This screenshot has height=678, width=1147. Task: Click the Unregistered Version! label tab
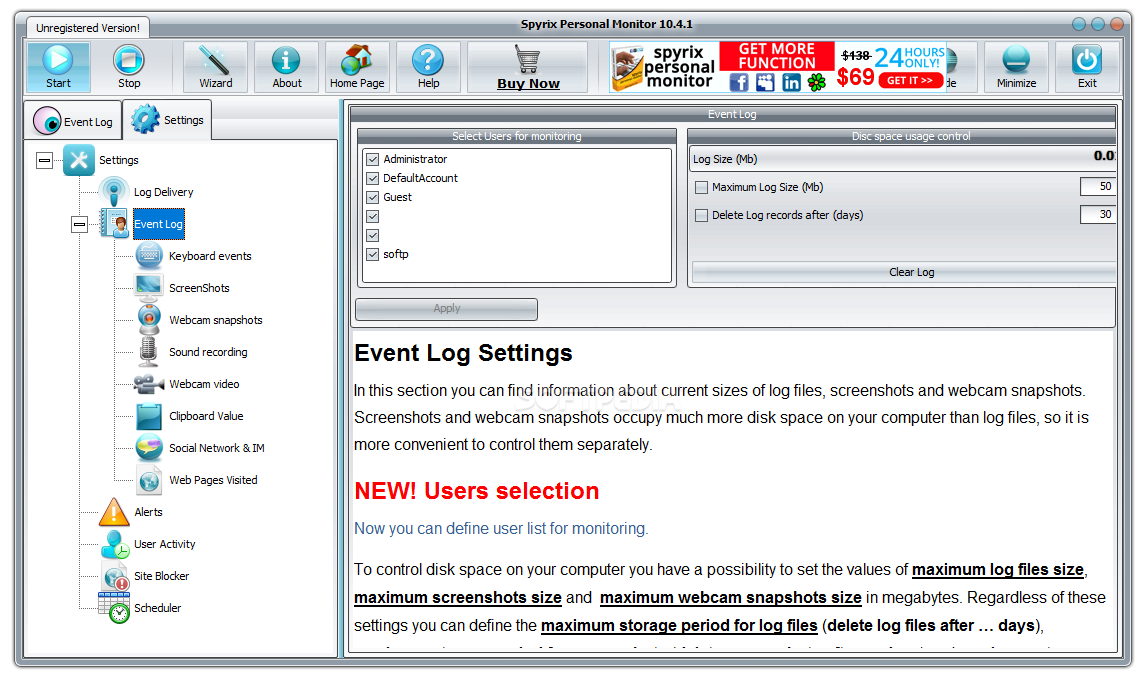88,28
